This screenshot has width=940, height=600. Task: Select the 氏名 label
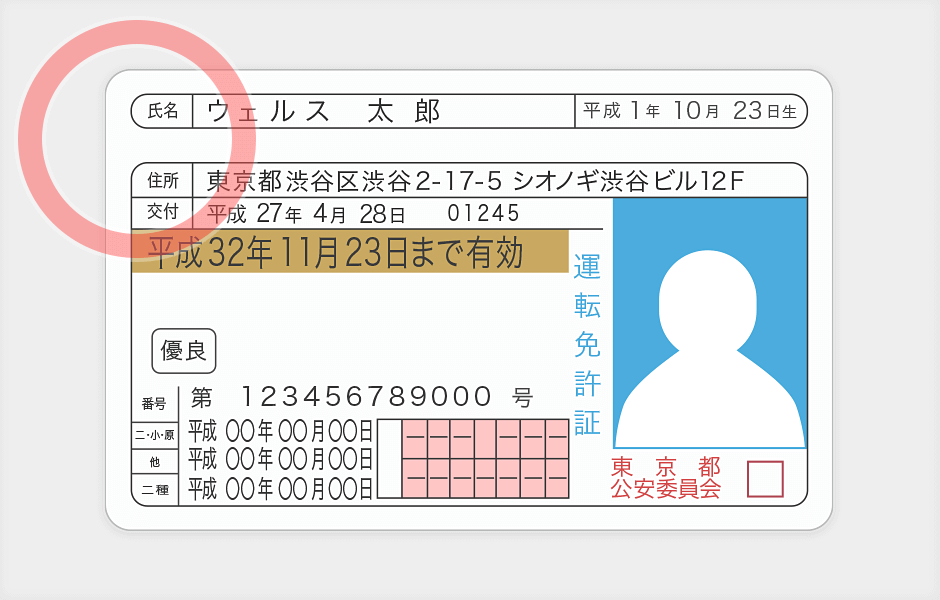163,111
